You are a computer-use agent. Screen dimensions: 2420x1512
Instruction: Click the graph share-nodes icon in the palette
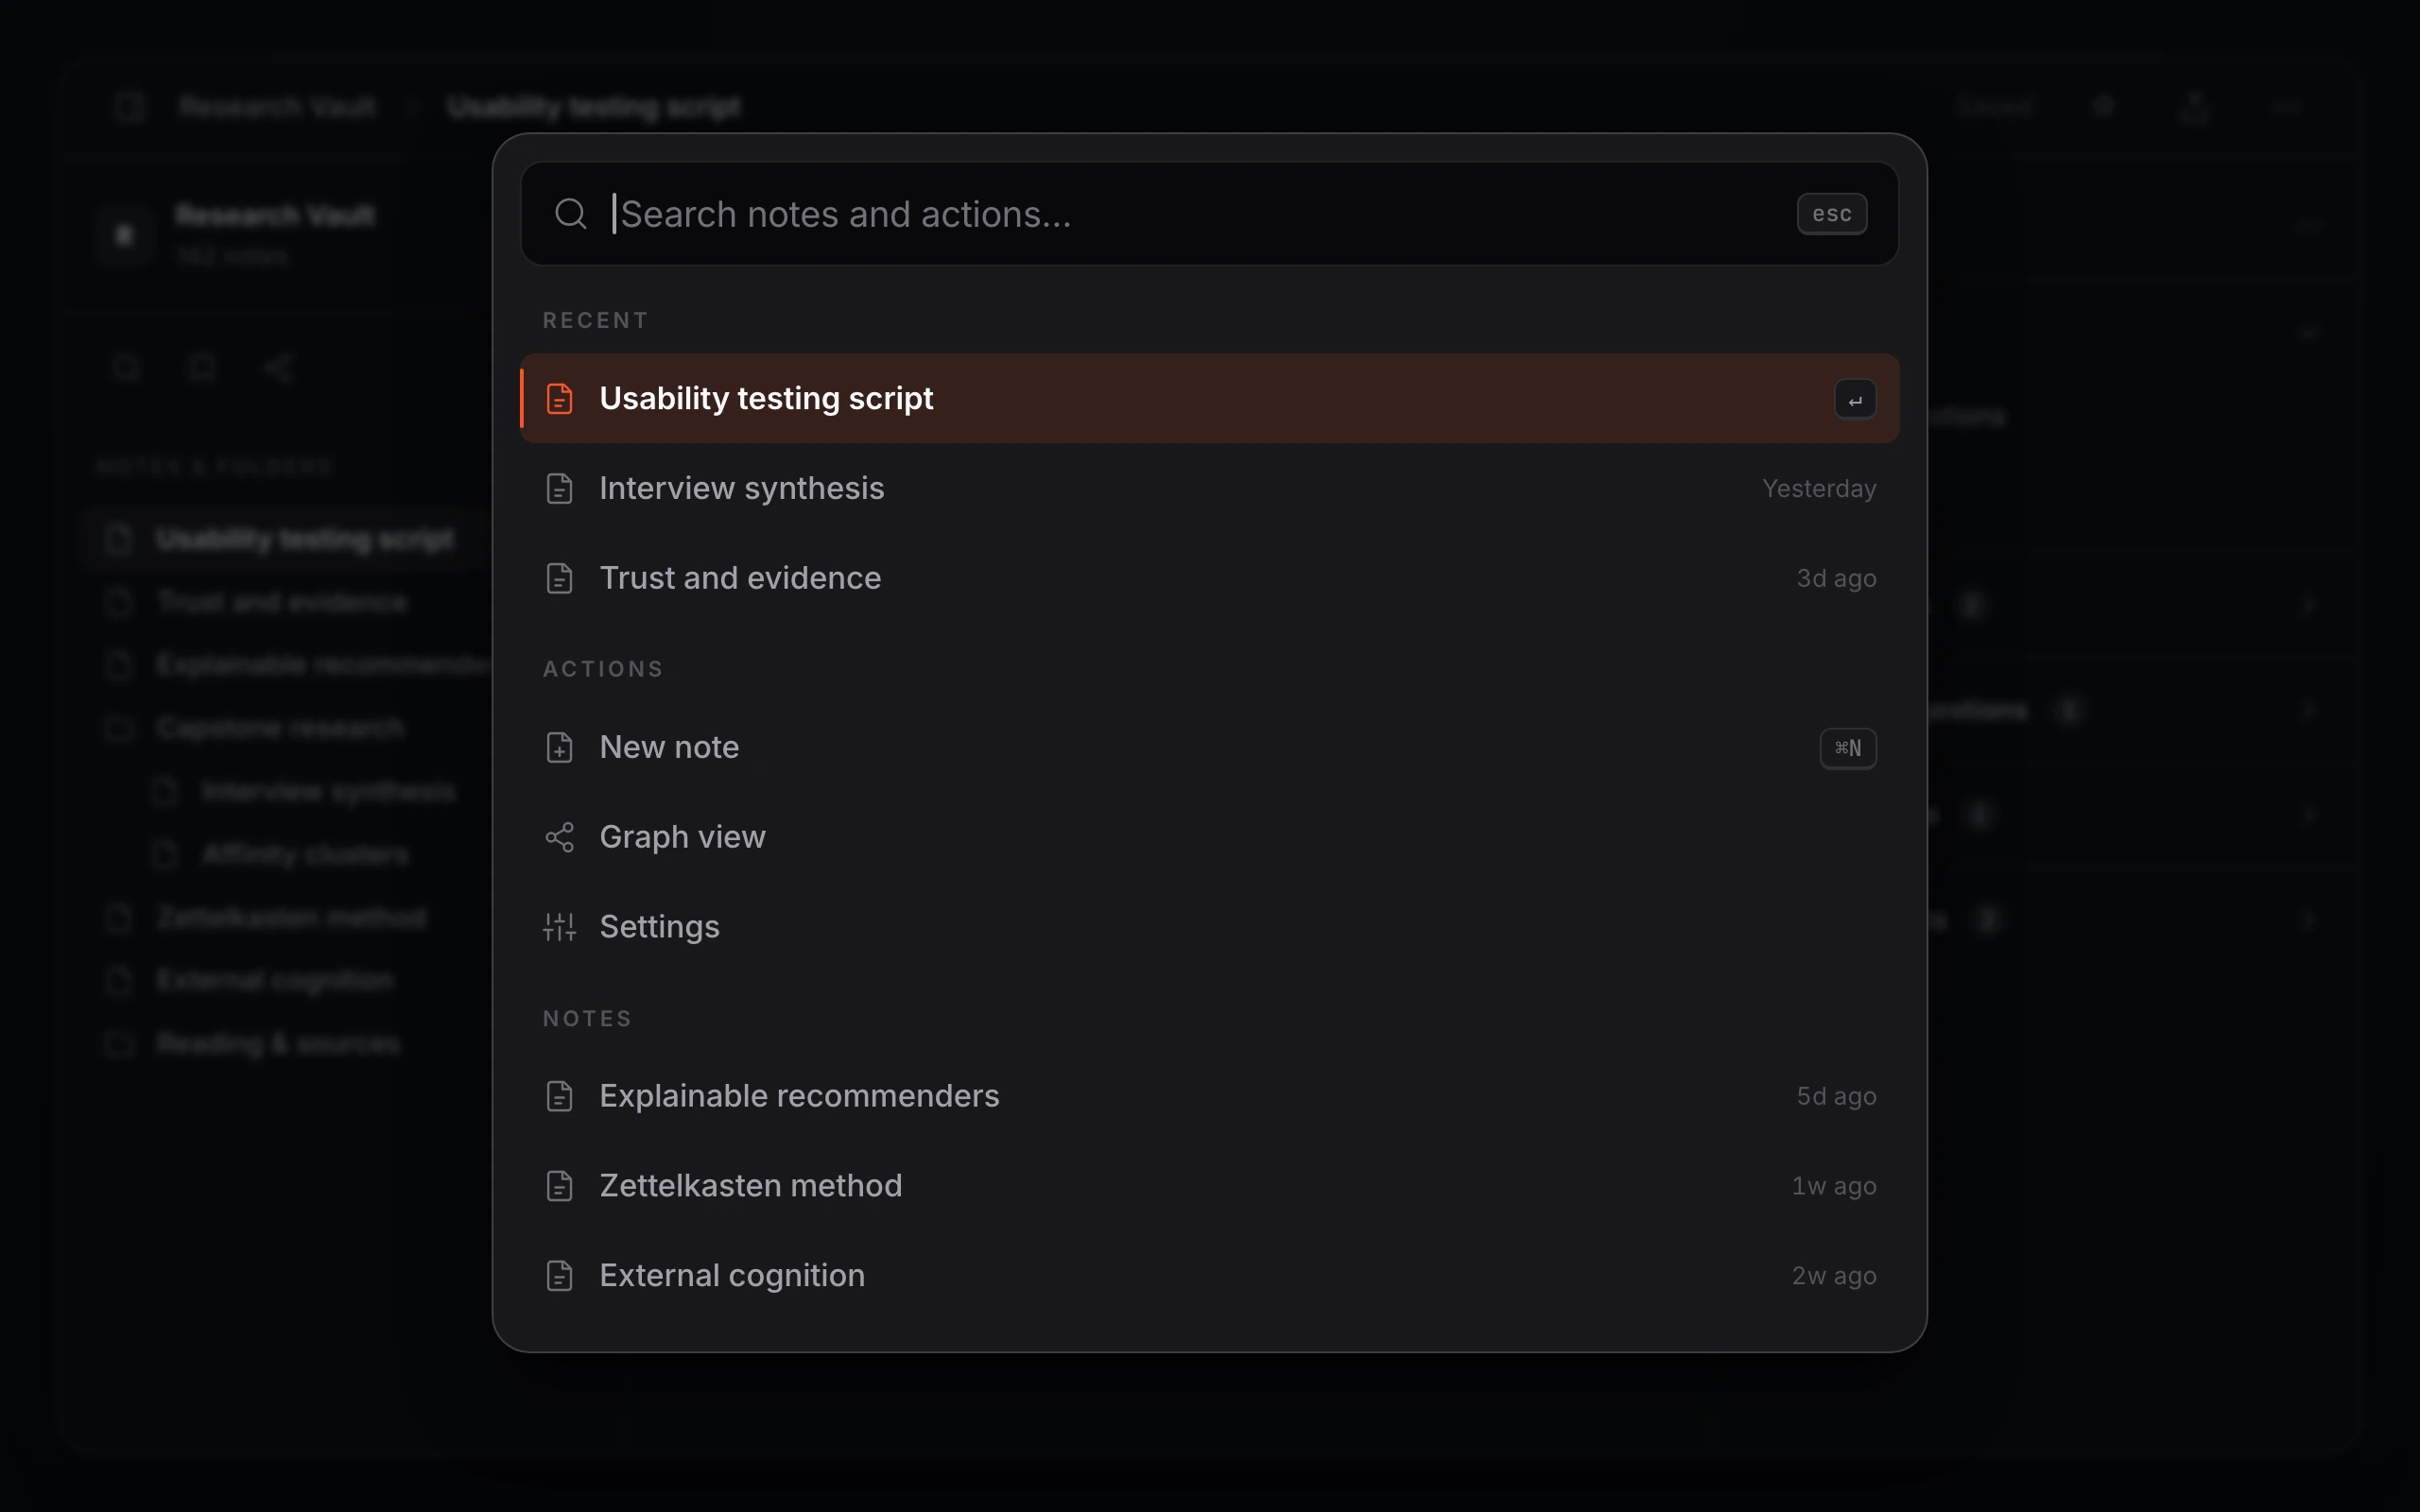(x=560, y=837)
